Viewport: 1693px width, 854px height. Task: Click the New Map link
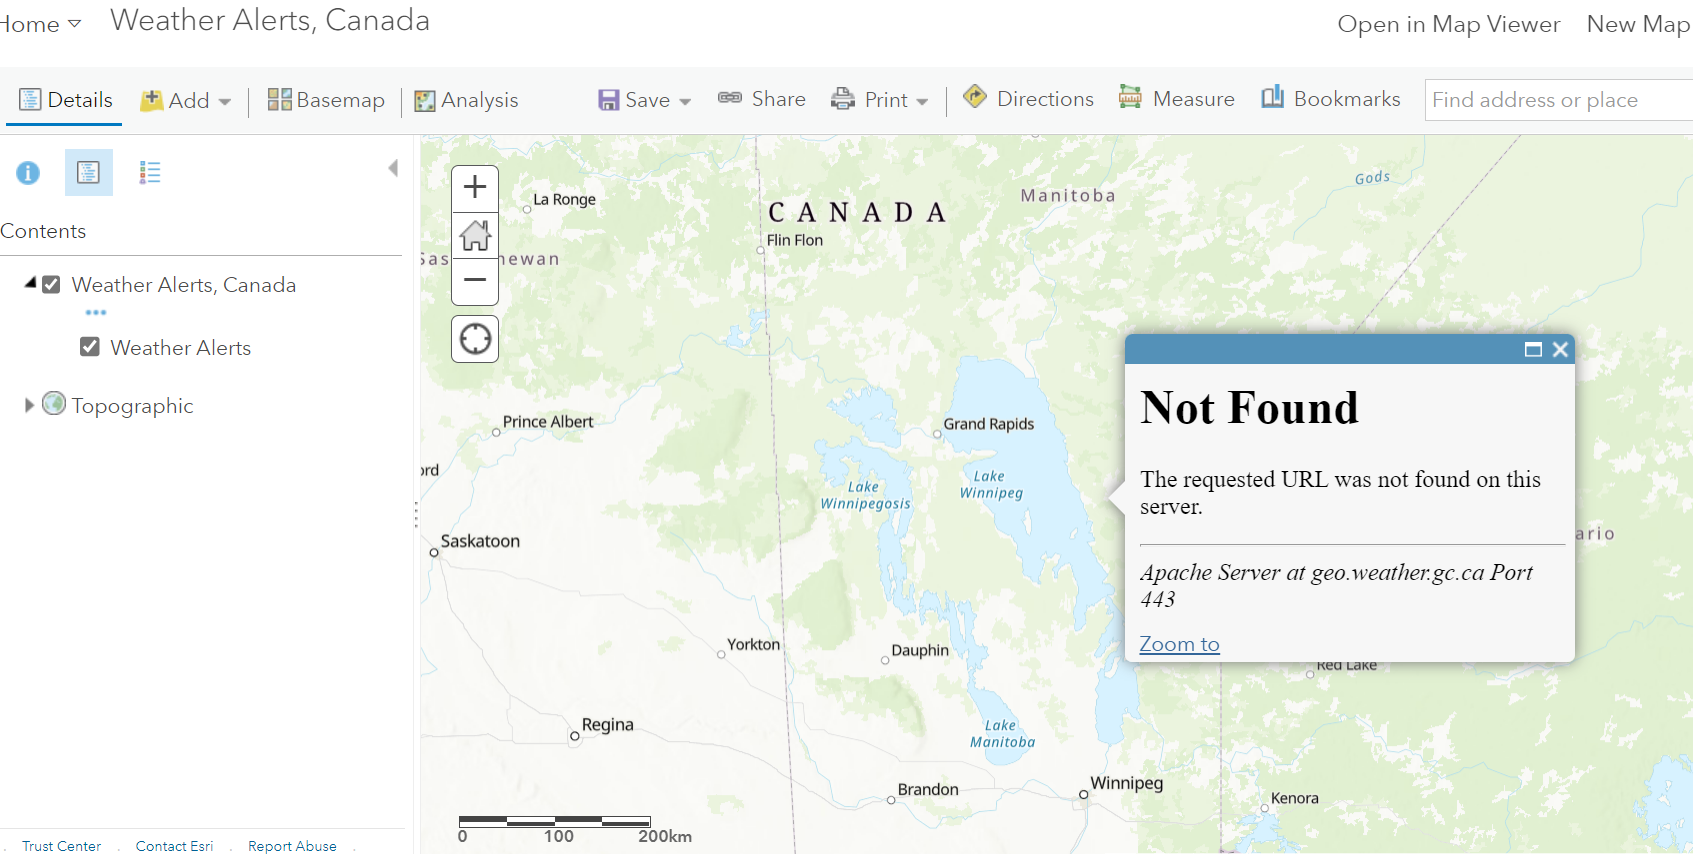coord(1638,24)
